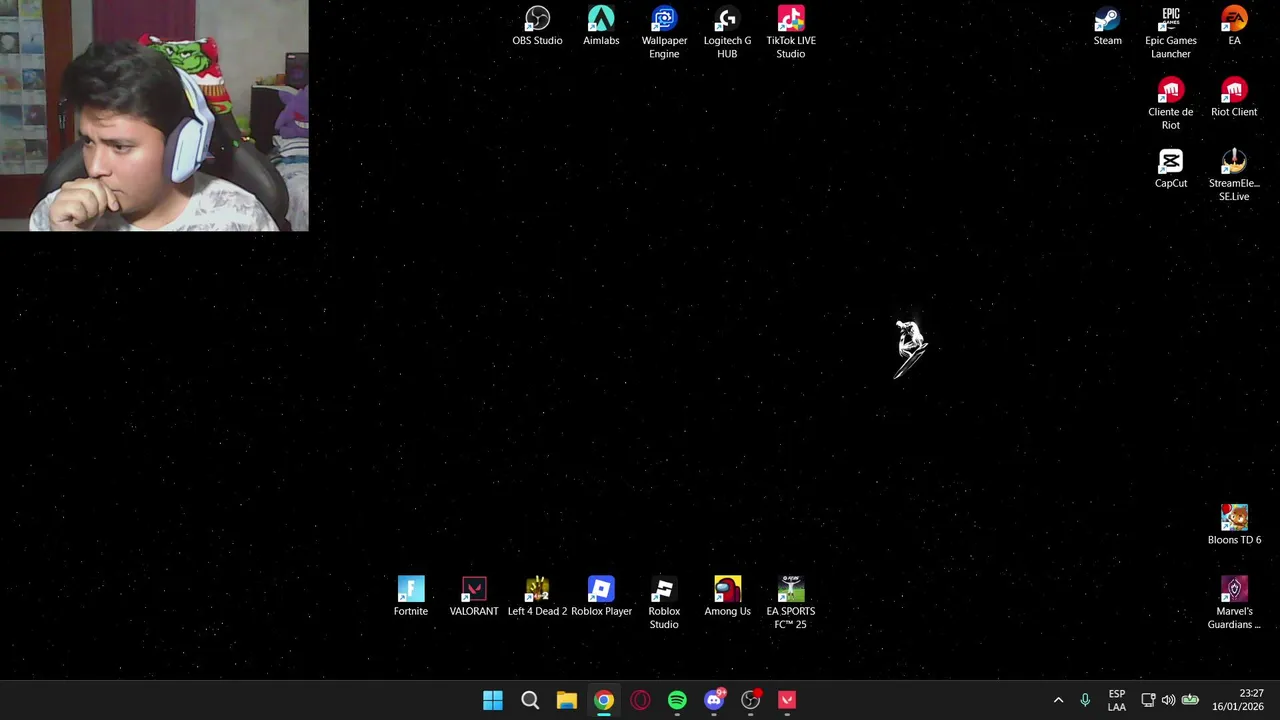Select the Roblox Player desktop icon
Screen dimensions: 1280x720
click(x=601, y=596)
